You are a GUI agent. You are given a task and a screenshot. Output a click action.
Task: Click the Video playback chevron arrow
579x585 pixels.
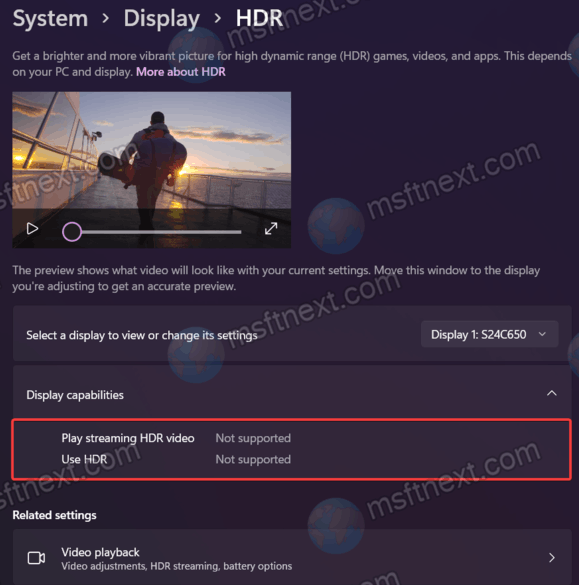(x=552, y=557)
